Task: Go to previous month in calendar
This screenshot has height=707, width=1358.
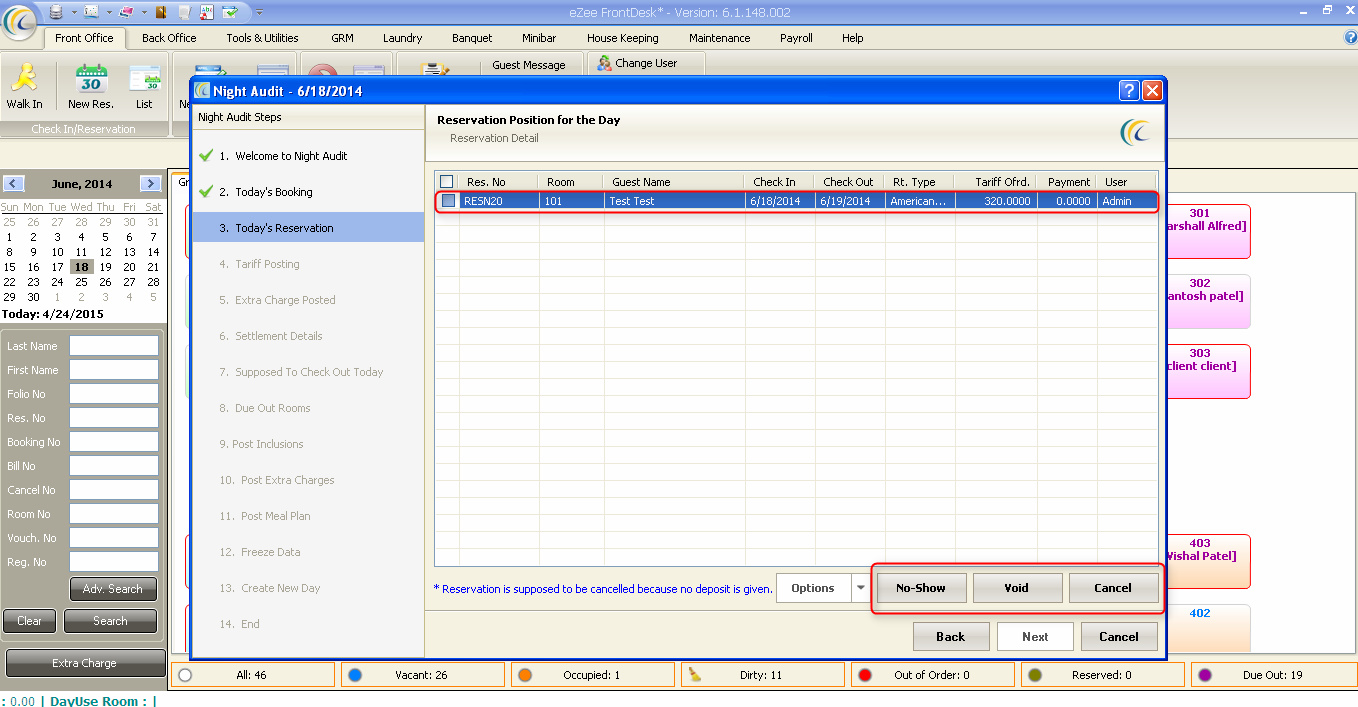Action: 13,183
